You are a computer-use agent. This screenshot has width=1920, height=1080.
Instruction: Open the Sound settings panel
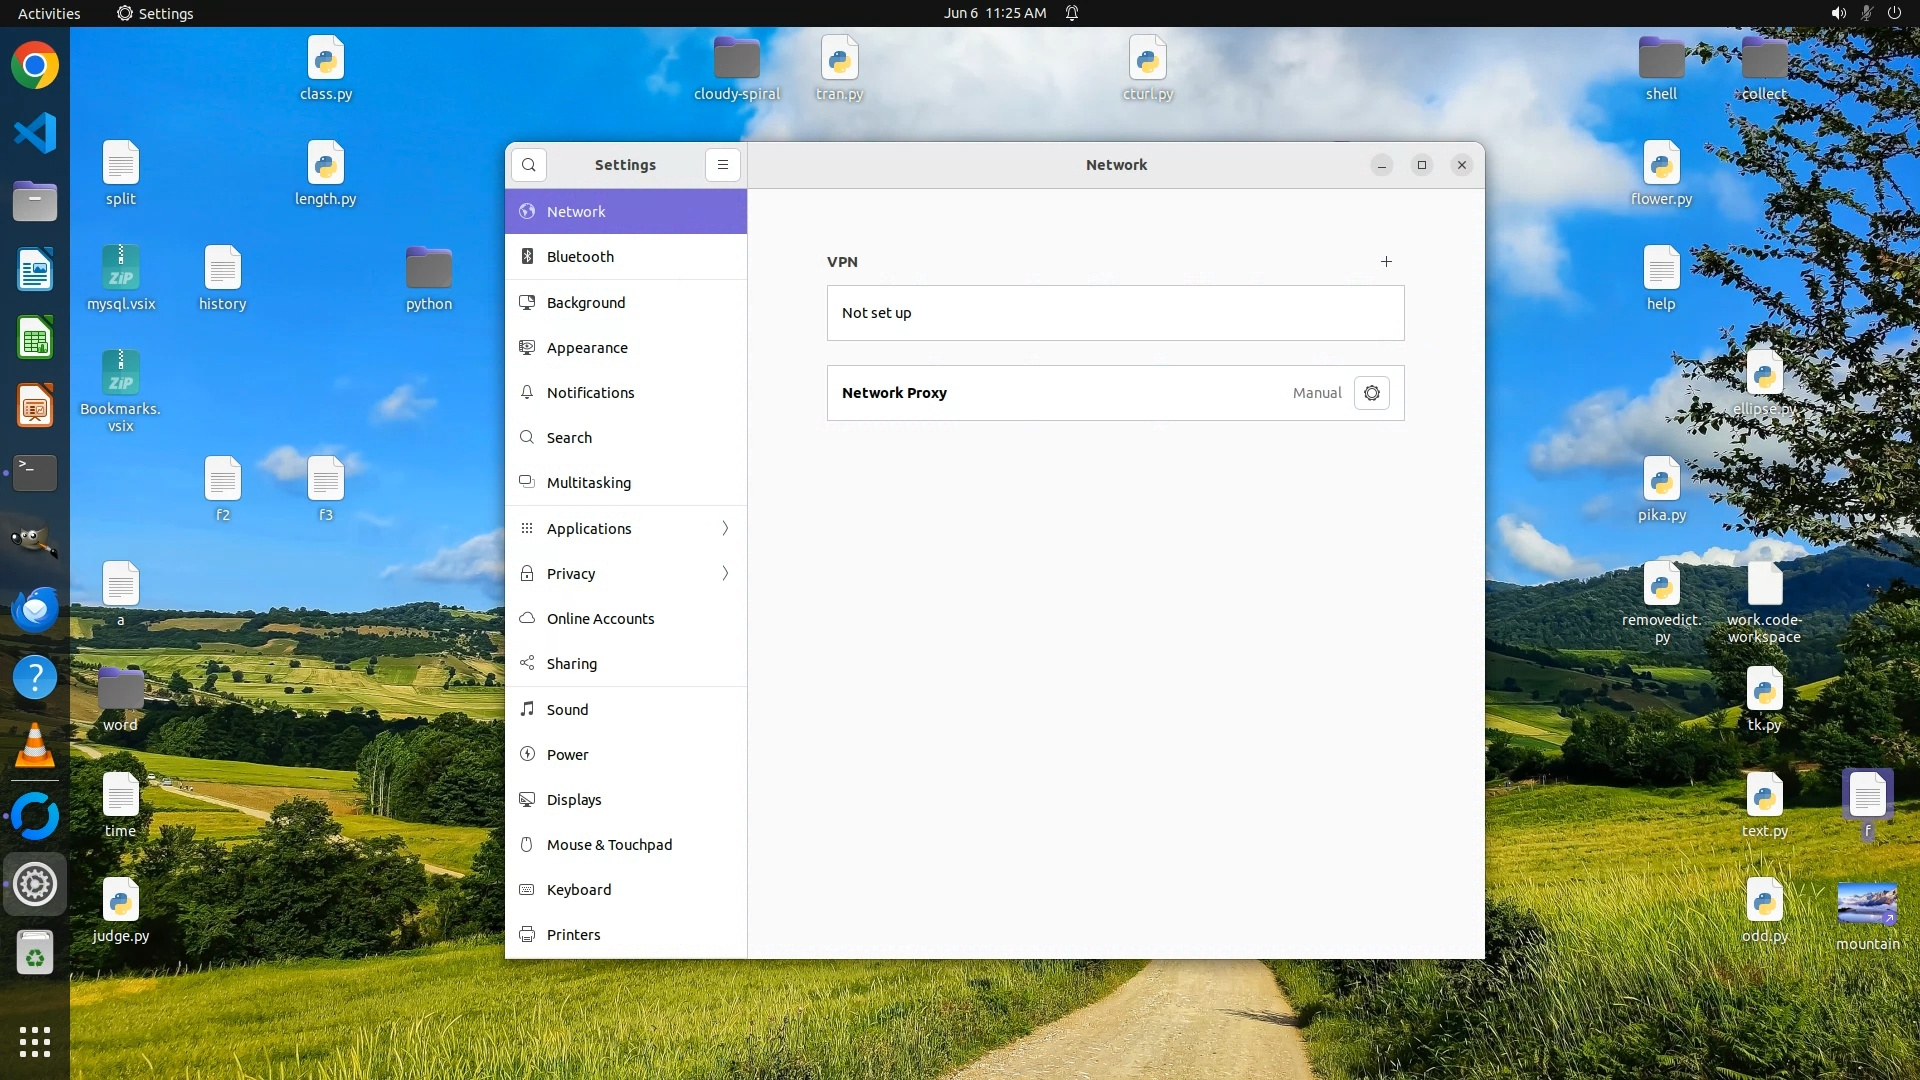(567, 710)
